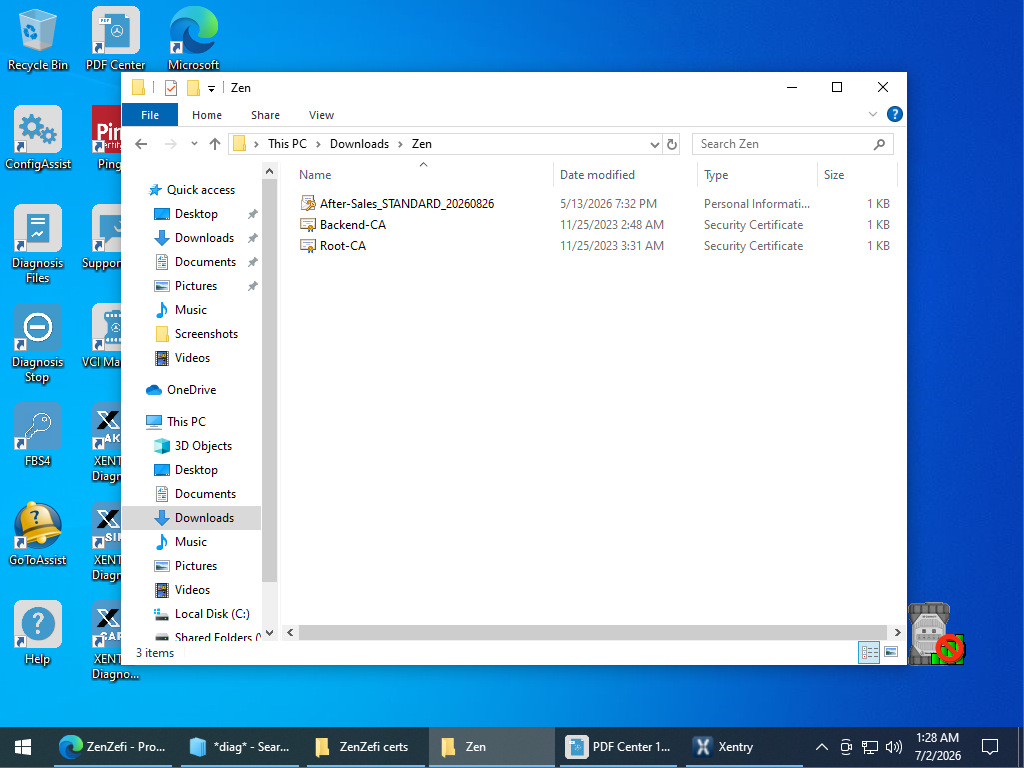Refresh the Zen folder view

click(x=671, y=144)
